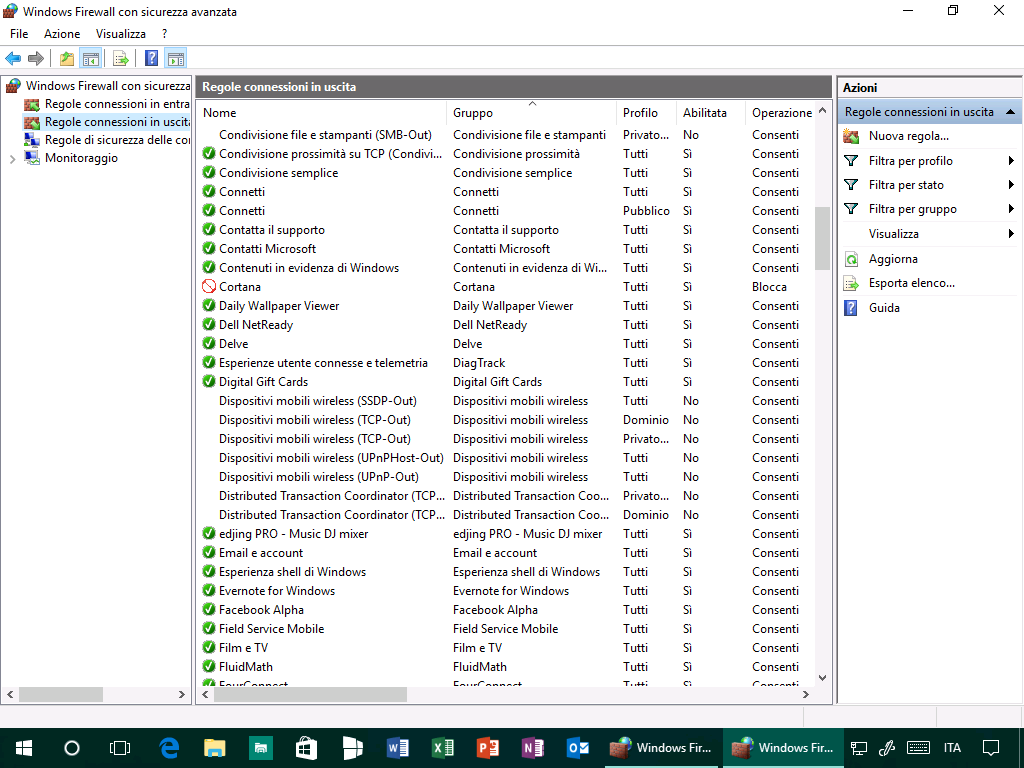
Task: Click the Nuova regola icon
Action: click(851, 136)
